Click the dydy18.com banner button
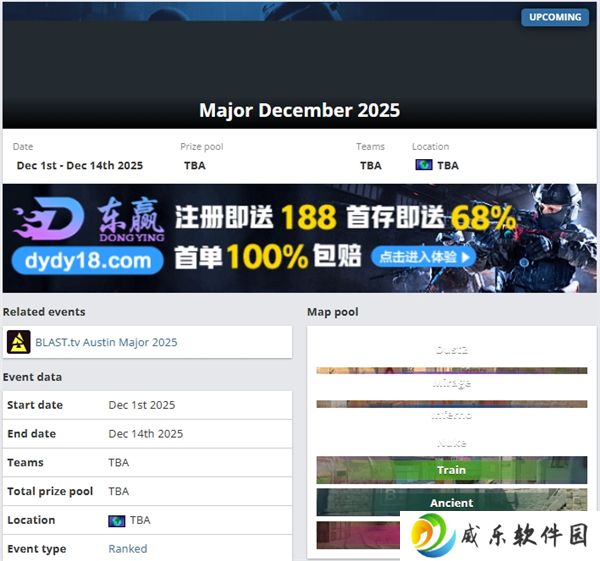Image resolution: width=600 pixels, height=561 pixels. tap(88, 261)
